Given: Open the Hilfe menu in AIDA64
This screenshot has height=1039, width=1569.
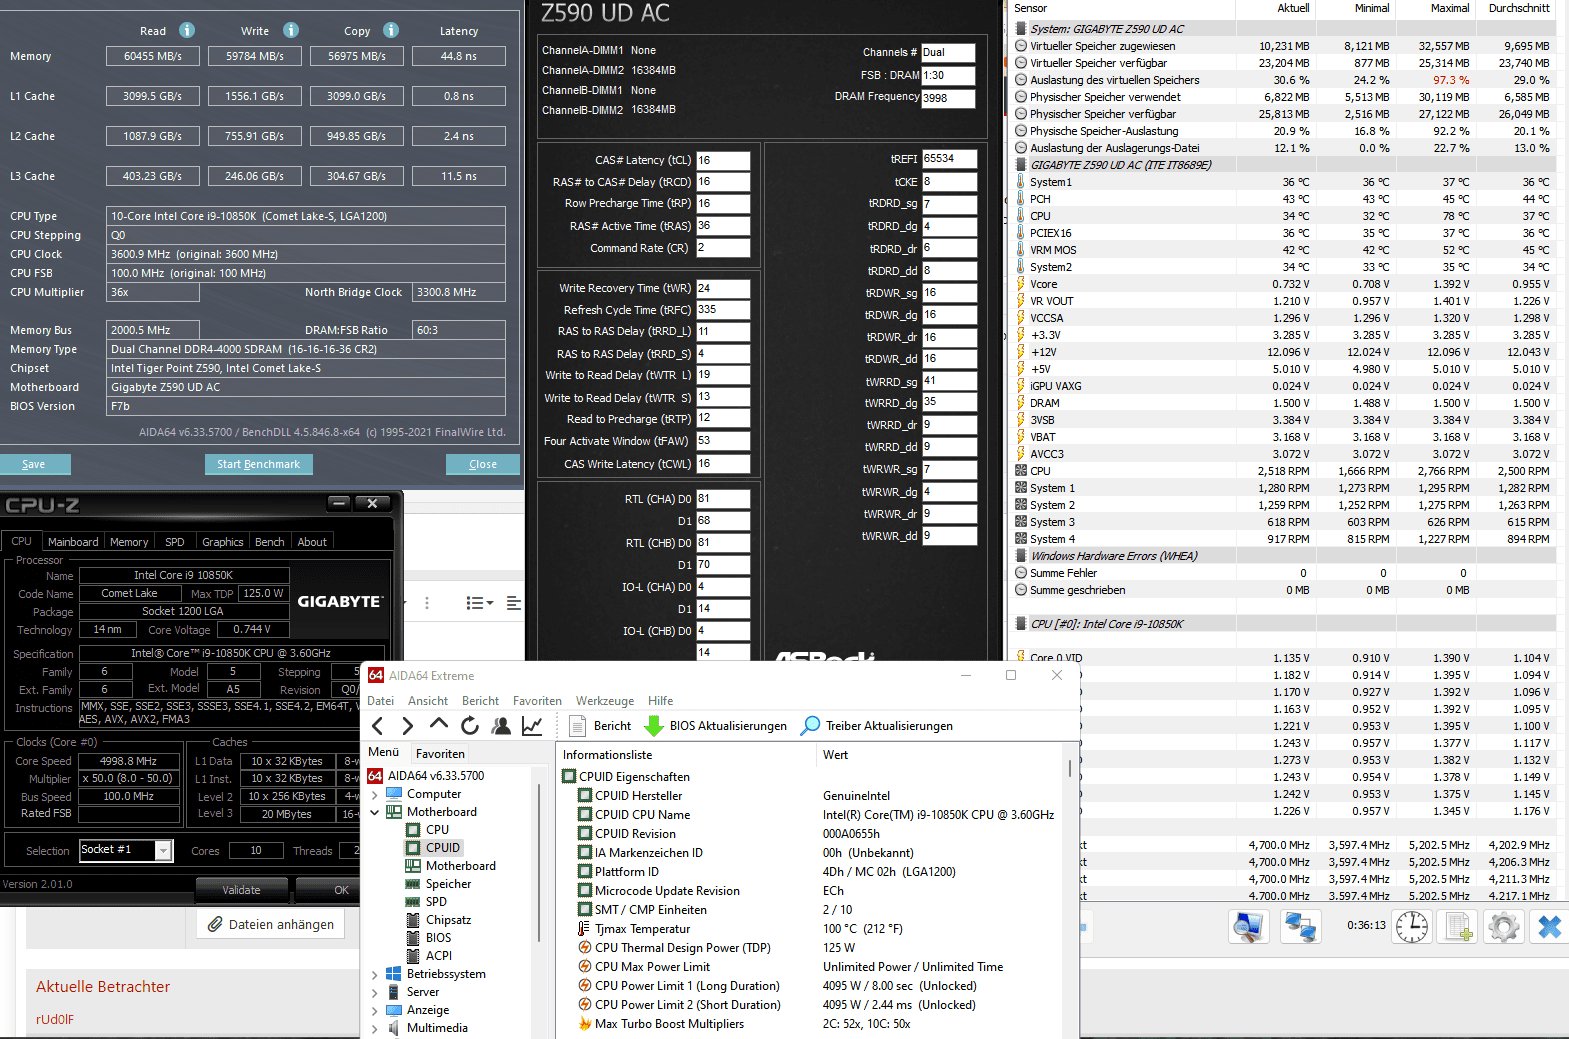Looking at the screenshot, I should 661,701.
